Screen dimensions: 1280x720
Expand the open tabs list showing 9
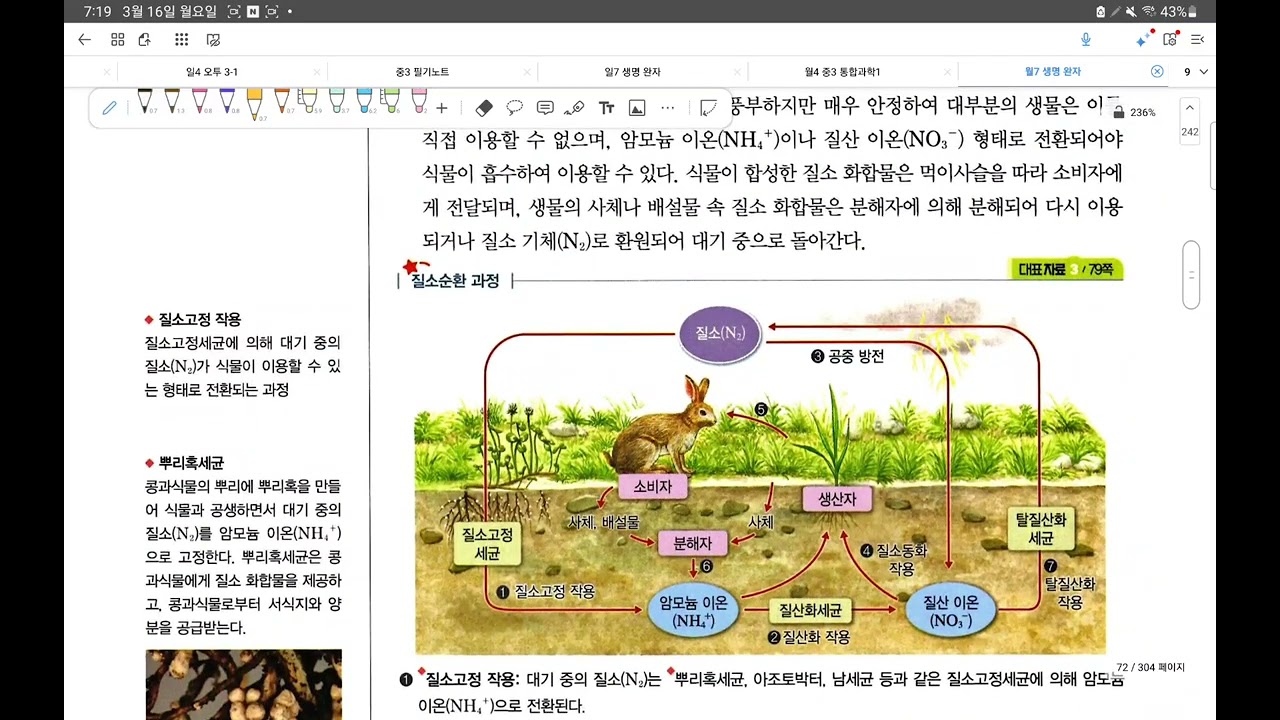click(x=1196, y=72)
